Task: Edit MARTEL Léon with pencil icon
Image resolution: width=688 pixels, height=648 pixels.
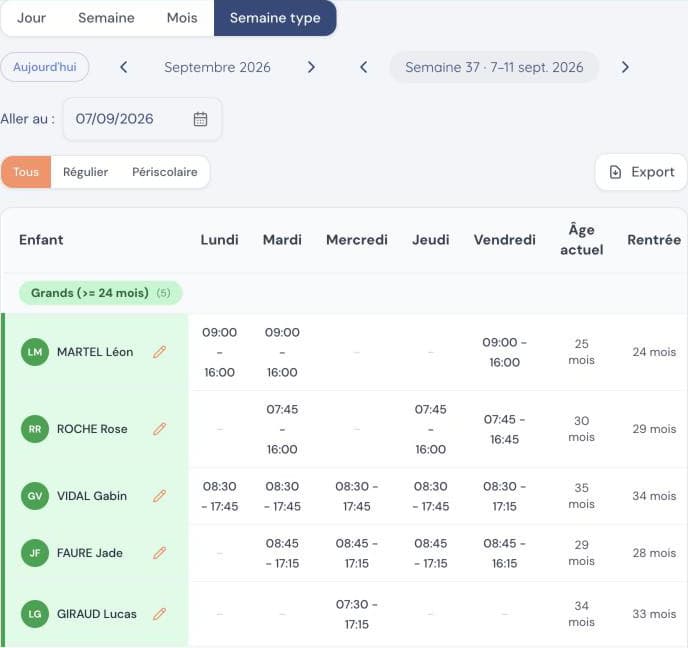Action: click(x=160, y=352)
